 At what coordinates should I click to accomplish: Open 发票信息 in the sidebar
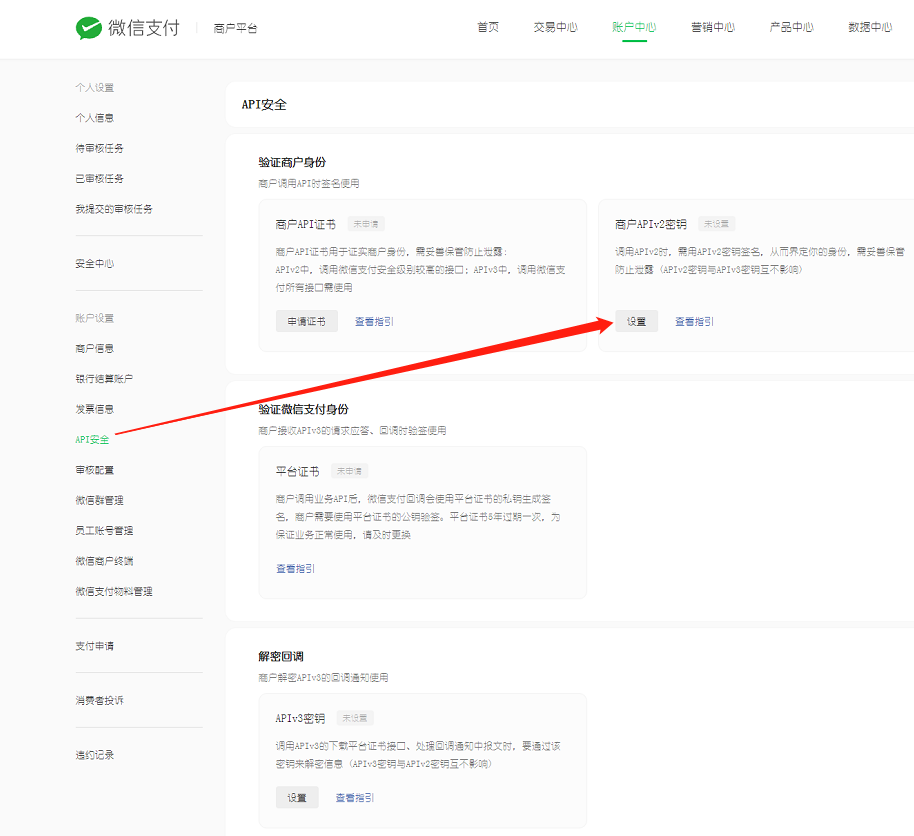click(x=94, y=409)
